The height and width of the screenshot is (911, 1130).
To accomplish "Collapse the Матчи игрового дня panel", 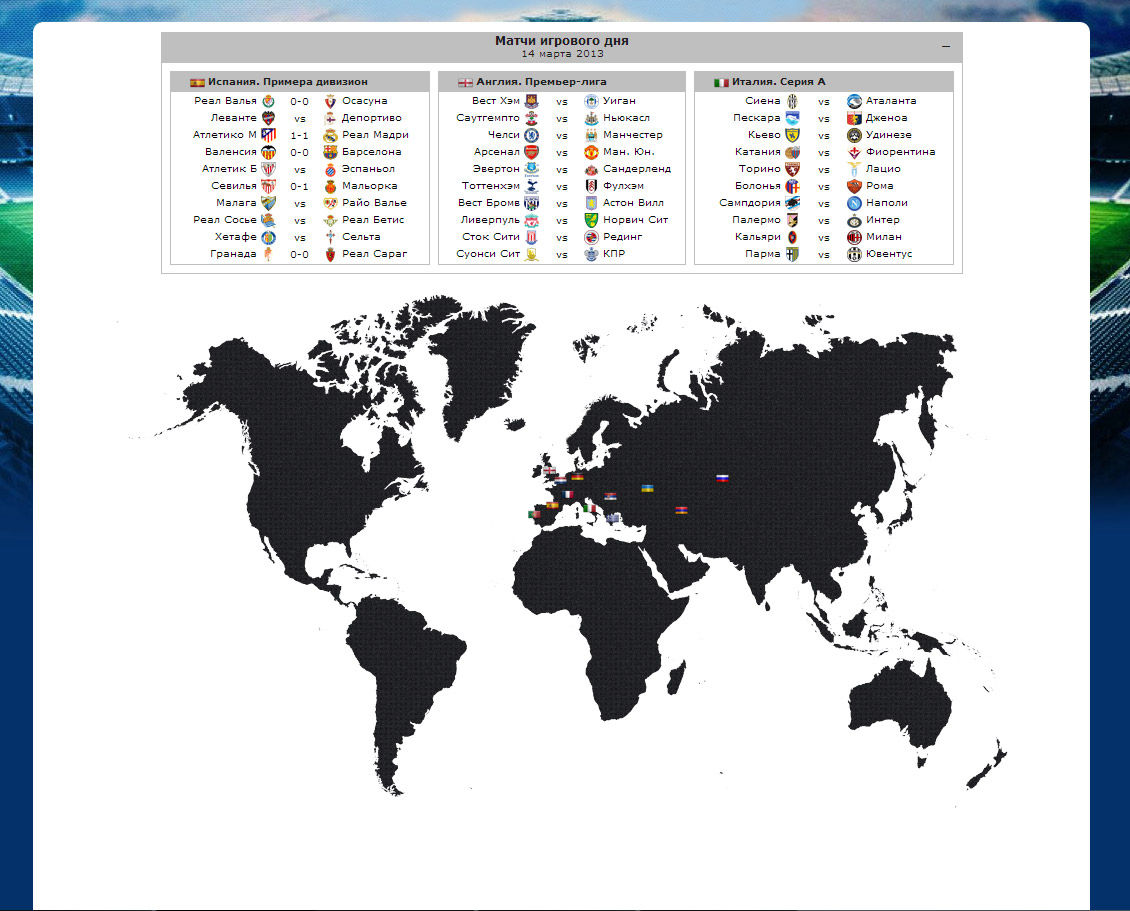I will point(946,47).
